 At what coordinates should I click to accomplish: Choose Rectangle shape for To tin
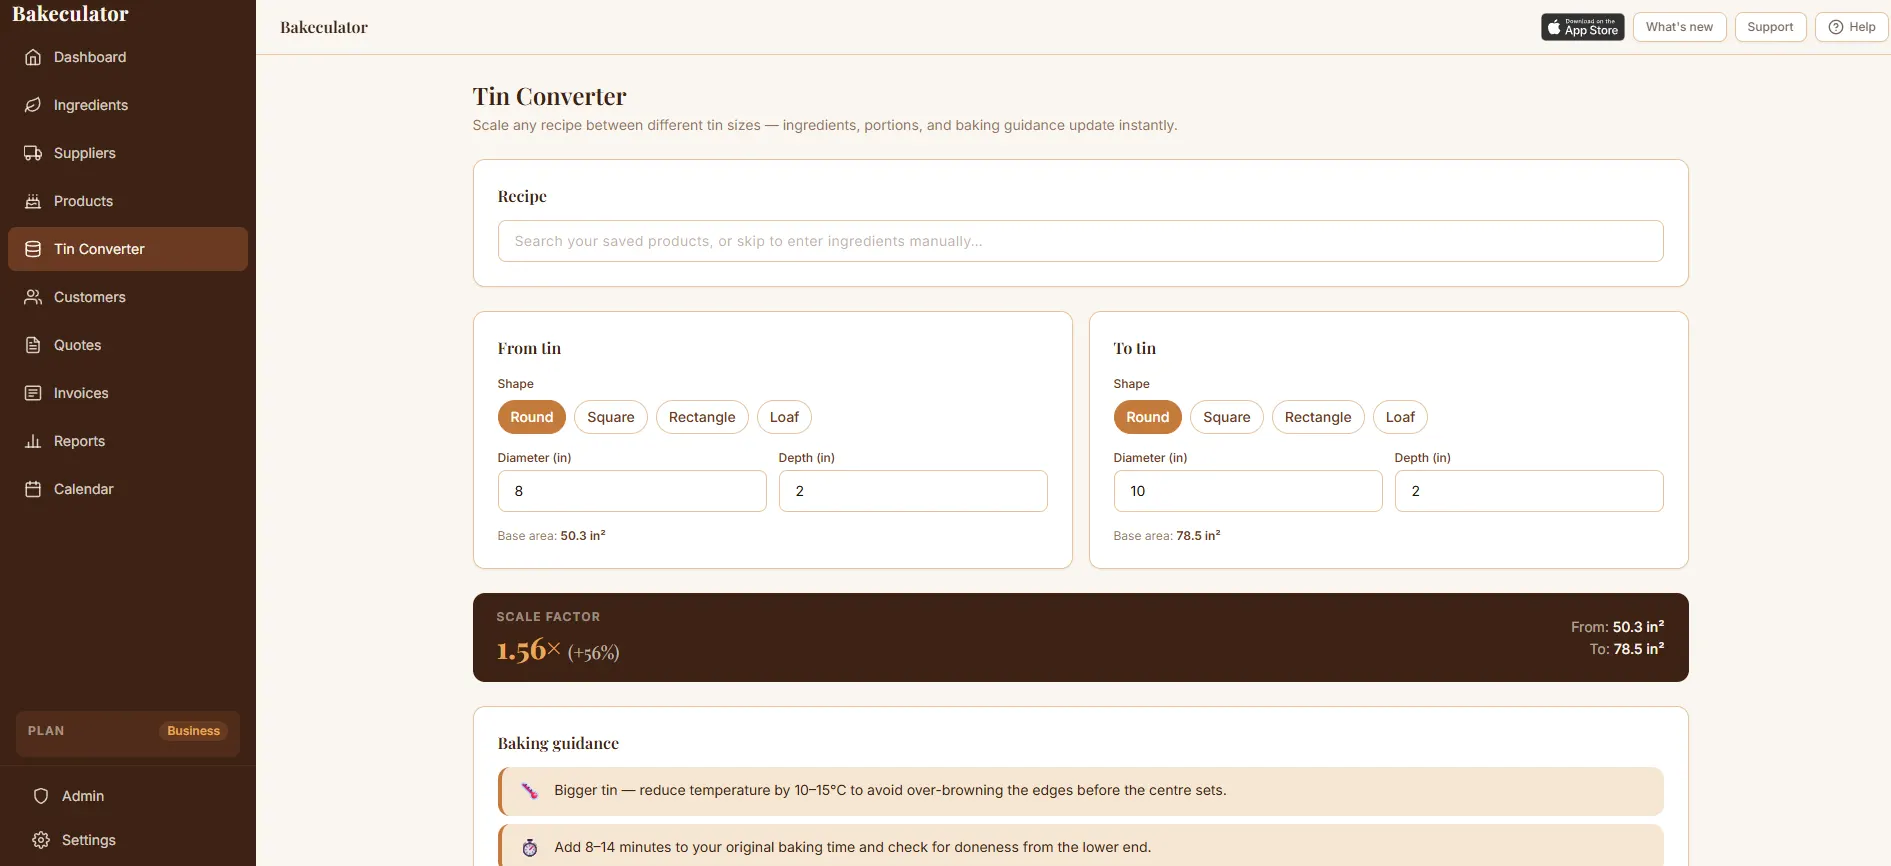(1318, 417)
